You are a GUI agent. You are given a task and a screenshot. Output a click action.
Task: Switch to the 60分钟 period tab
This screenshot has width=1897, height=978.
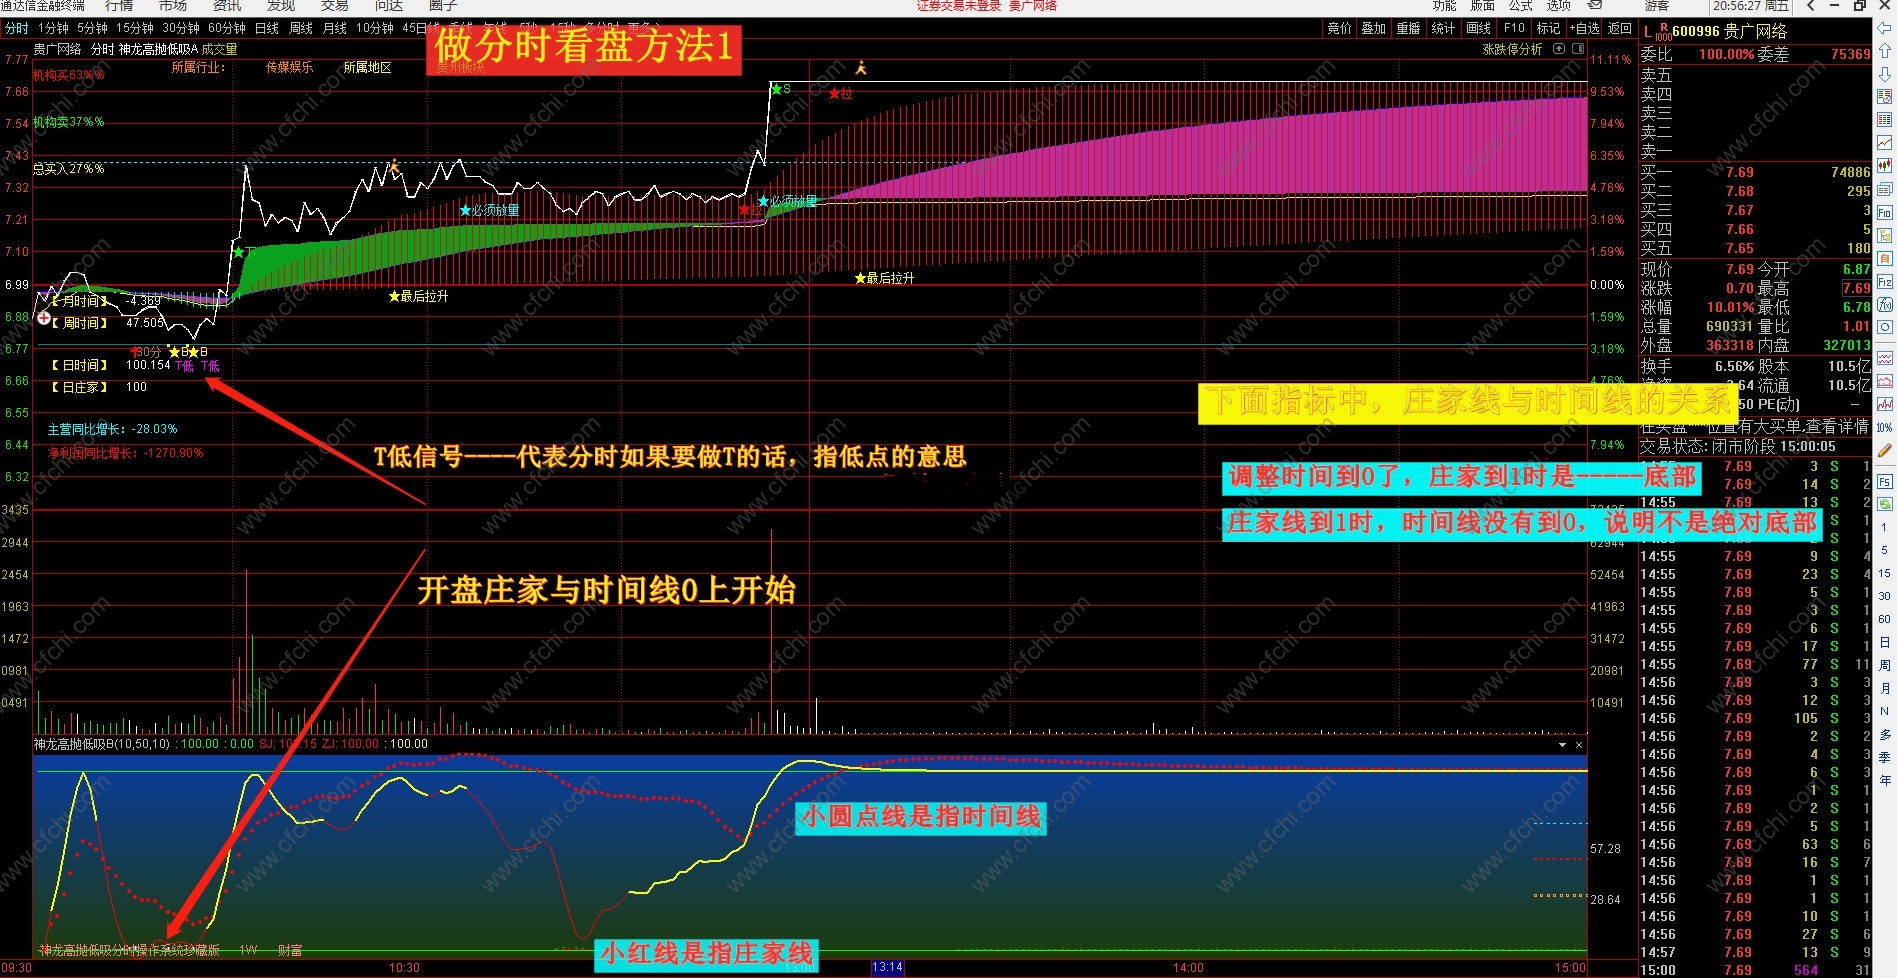[227, 28]
